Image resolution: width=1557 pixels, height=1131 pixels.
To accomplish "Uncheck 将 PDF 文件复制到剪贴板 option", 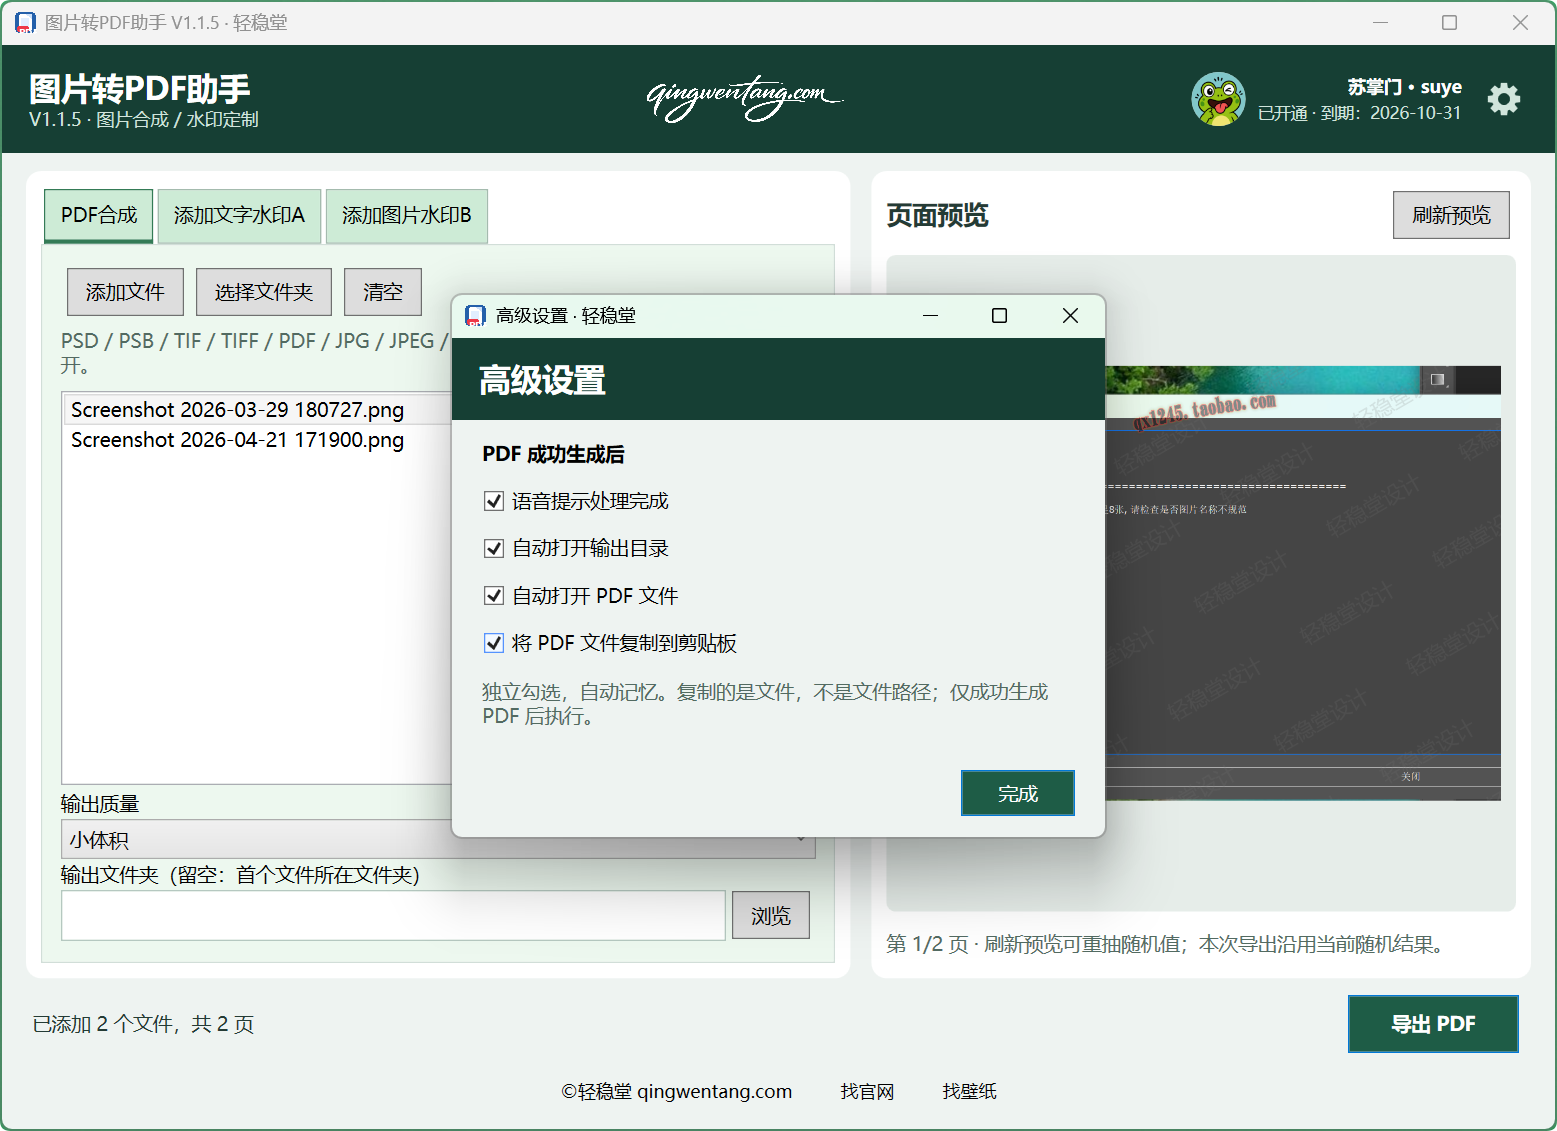I will (493, 643).
